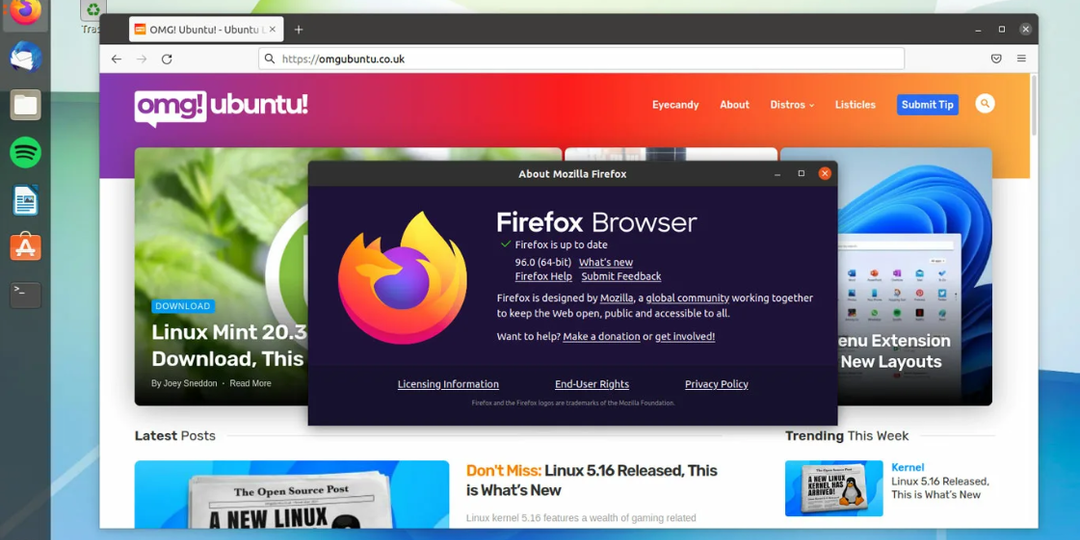Open the Windows 11 wallpaper article card
This screenshot has height=540, width=1080.
[x=915, y=276]
